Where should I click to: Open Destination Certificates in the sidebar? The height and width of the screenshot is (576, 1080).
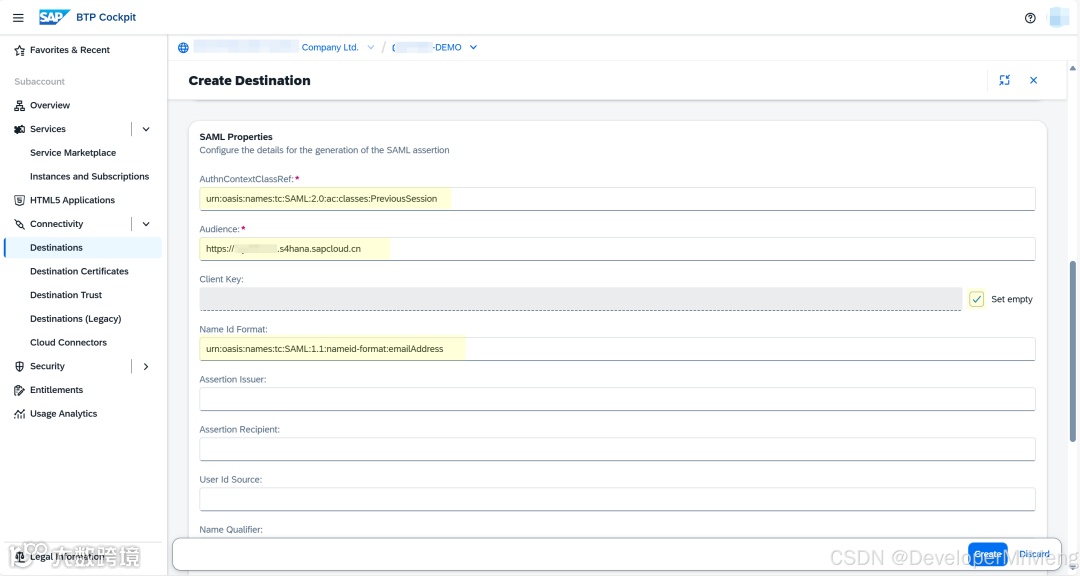tap(79, 271)
